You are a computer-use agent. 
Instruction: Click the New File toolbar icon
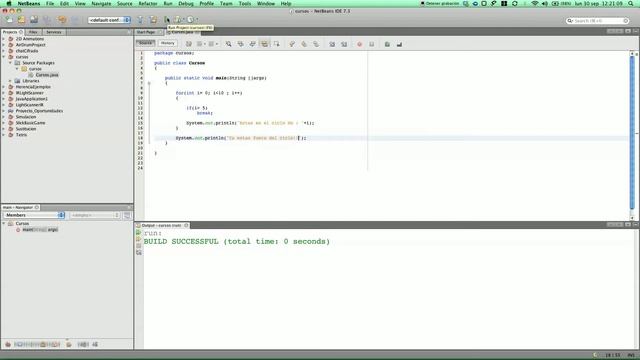(9, 20)
